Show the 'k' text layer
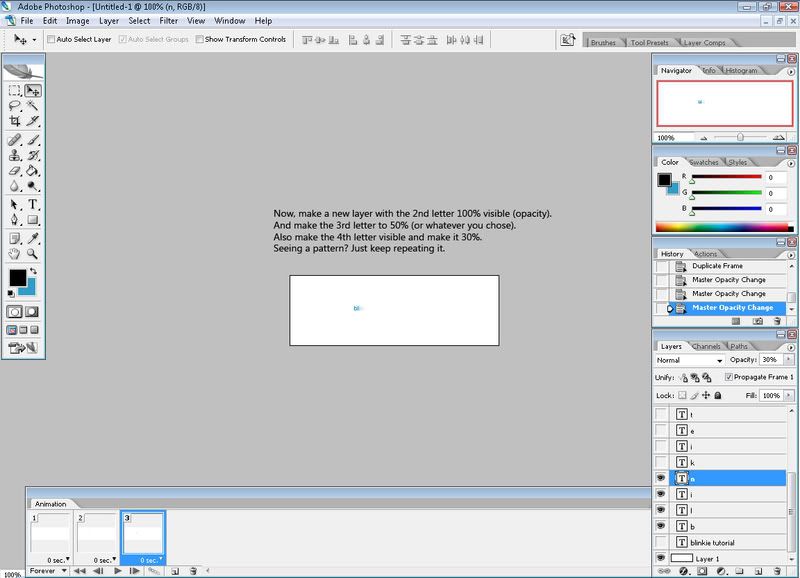The width and height of the screenshot is (800, 578). click(661, 462)
